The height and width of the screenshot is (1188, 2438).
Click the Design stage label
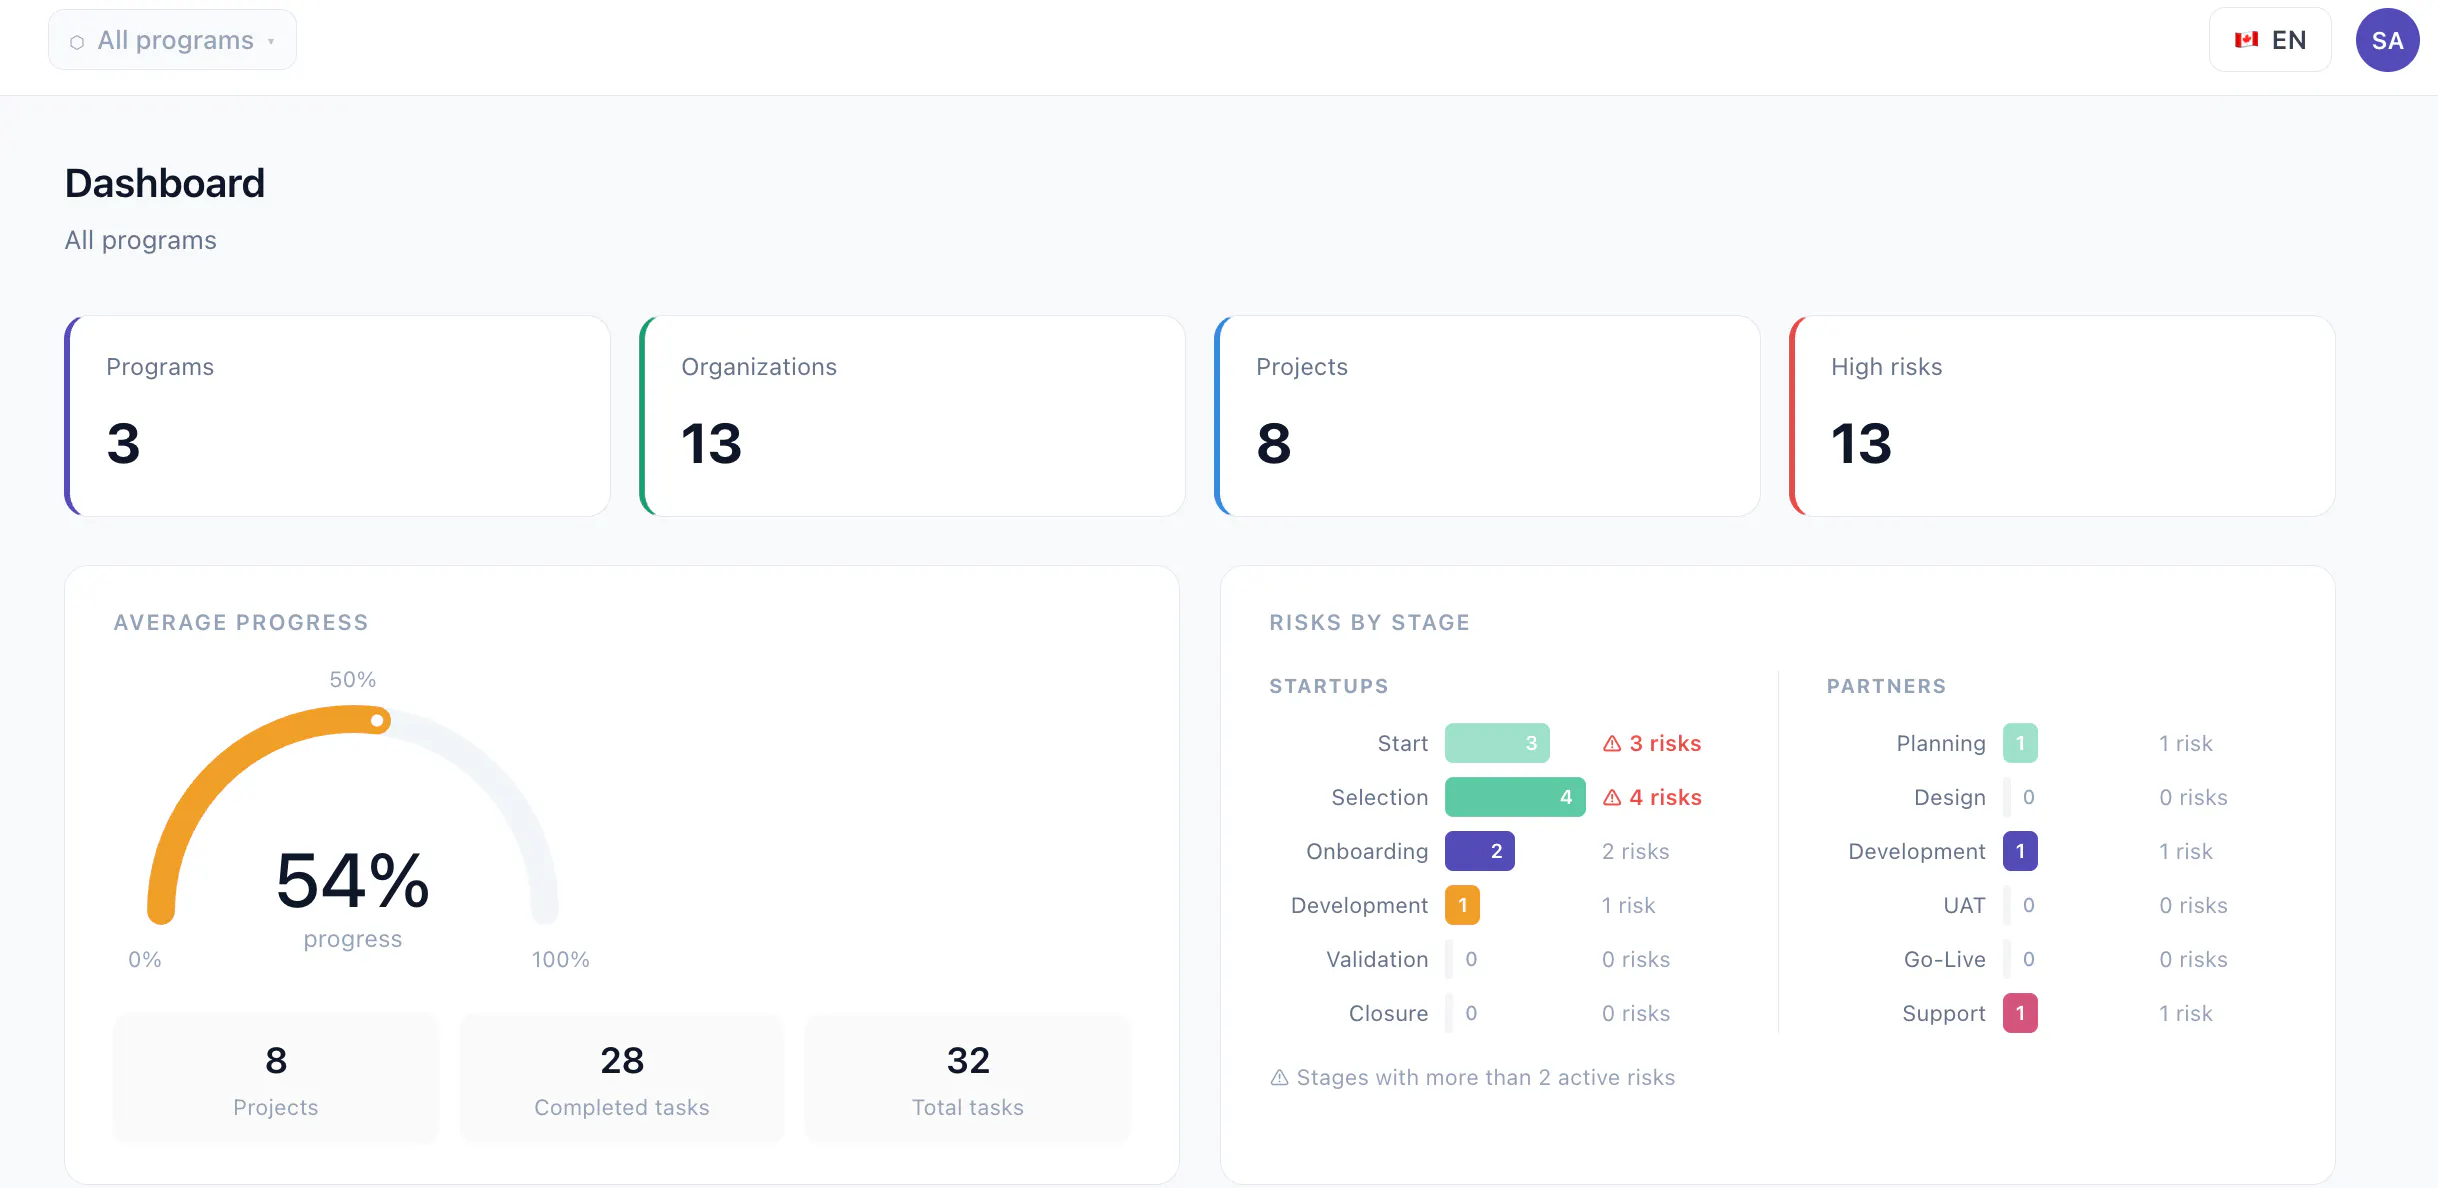(x=1949, y=797)
